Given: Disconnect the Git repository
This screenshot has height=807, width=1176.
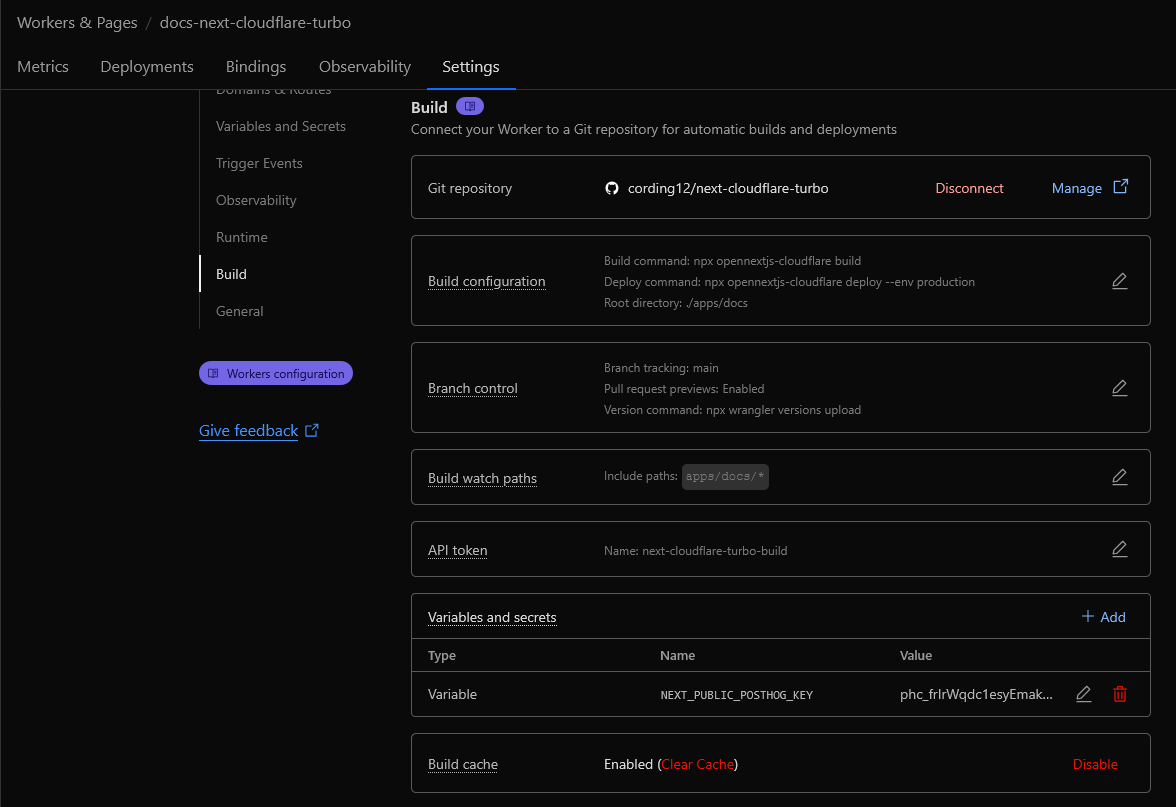Looking at the screenshot, I should (969, 188).
